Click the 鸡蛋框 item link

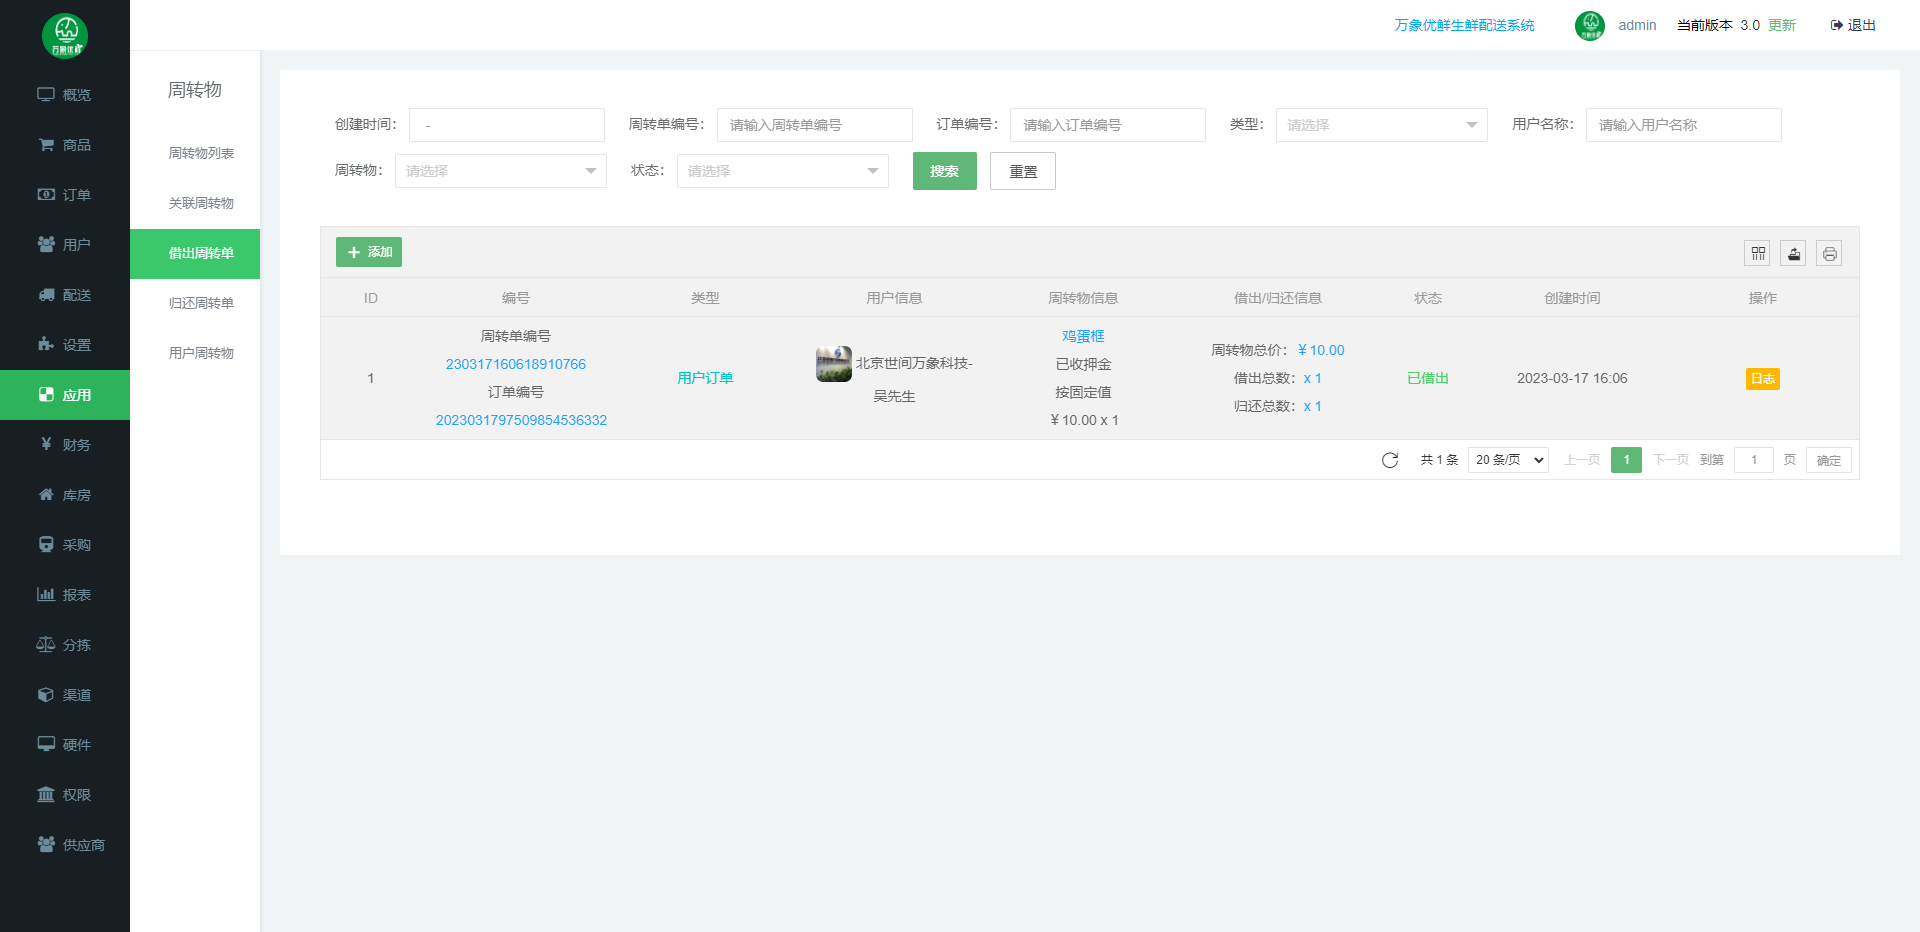[1083, 336]
